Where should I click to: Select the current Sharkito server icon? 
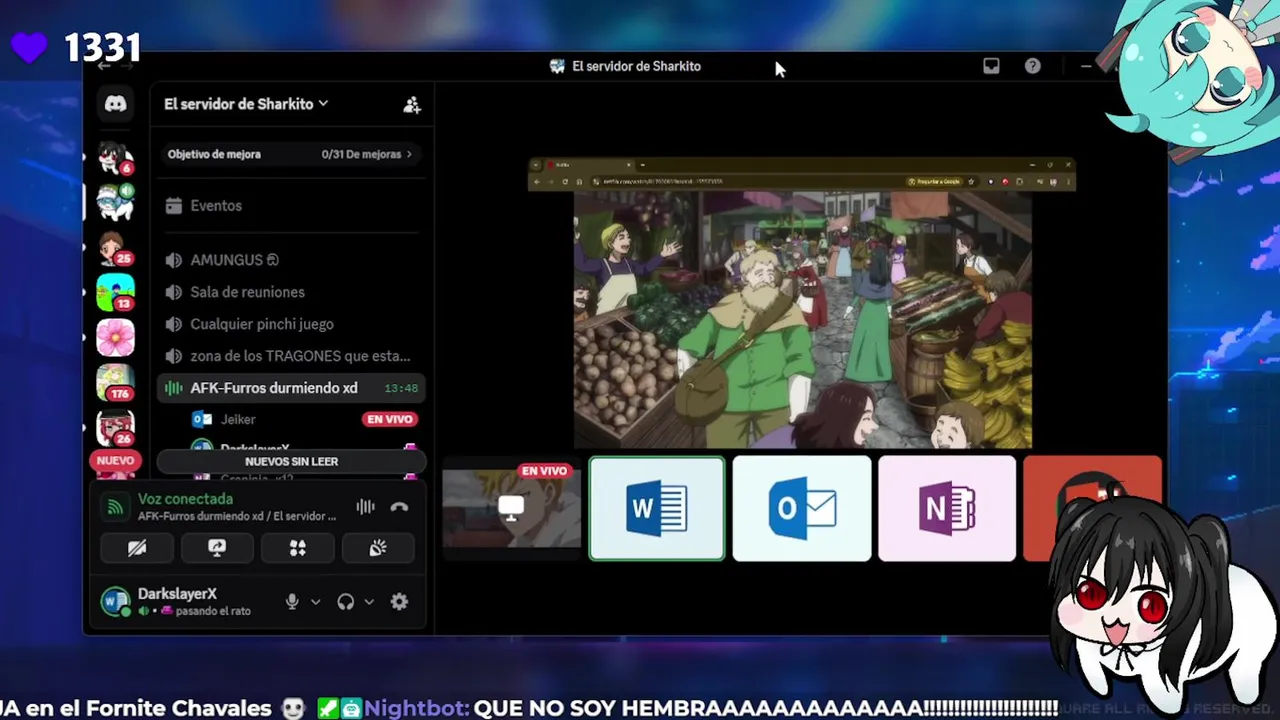coord(115,203)
